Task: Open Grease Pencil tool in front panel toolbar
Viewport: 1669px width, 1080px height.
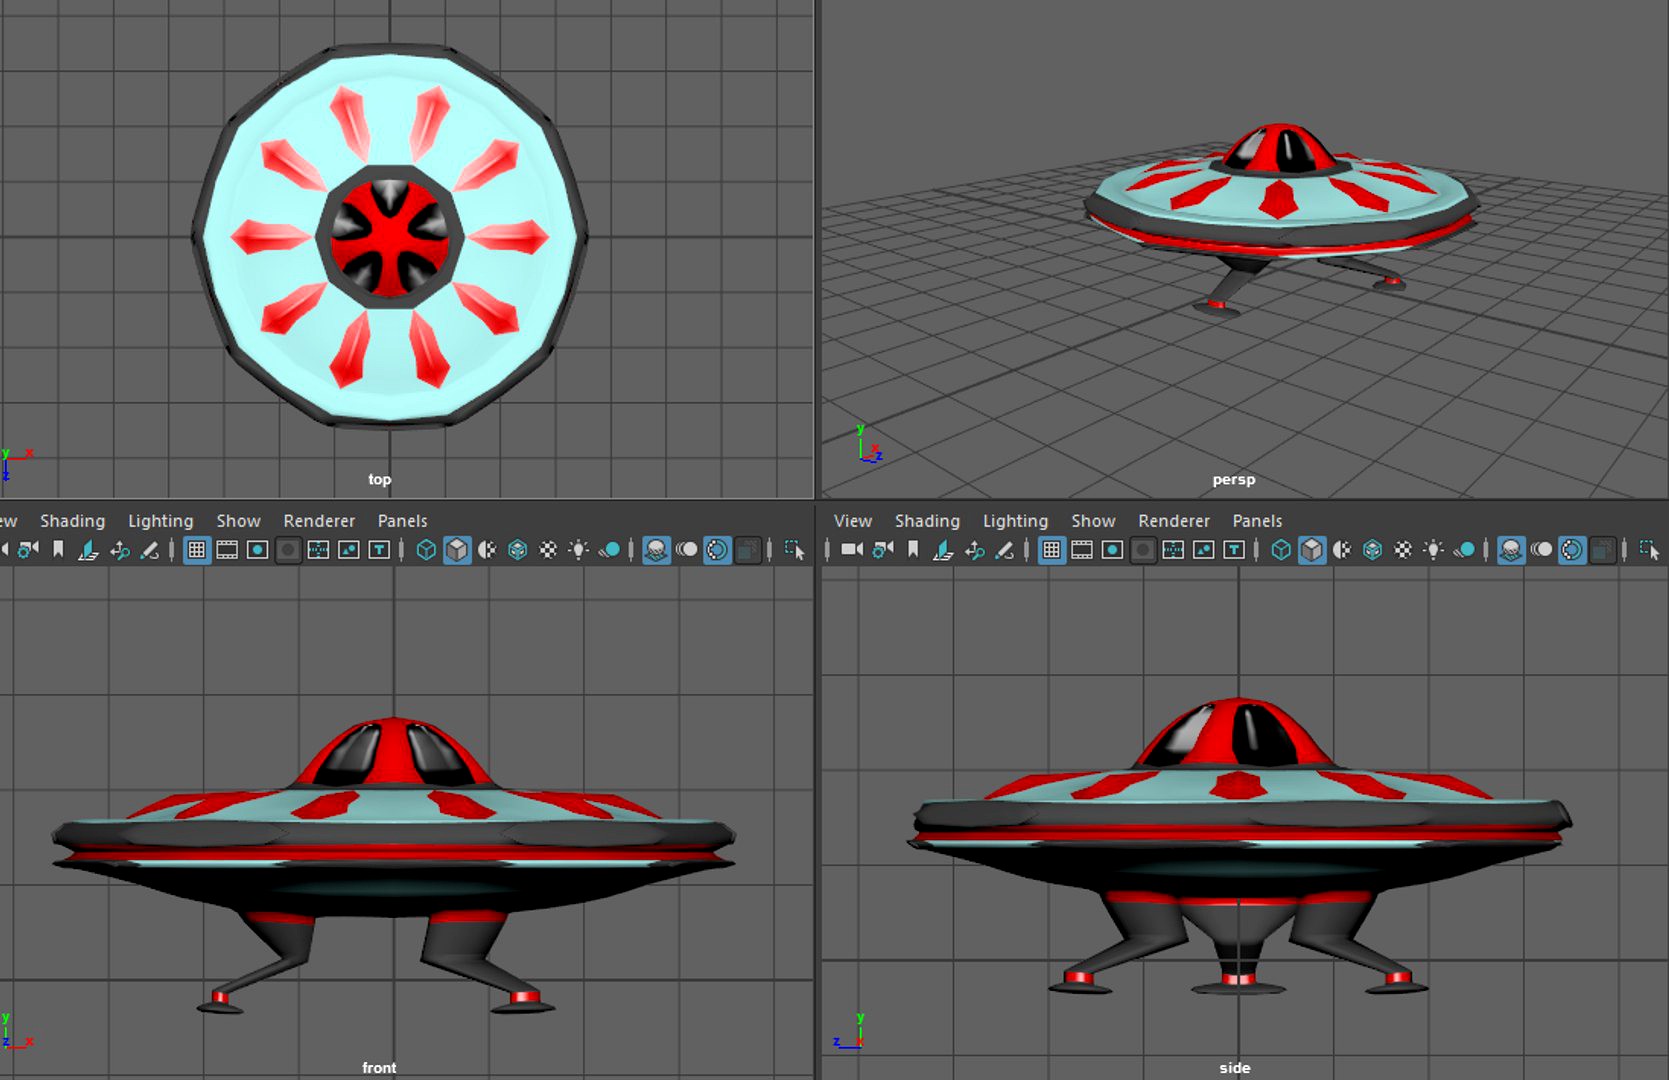Action: [149, 549]
